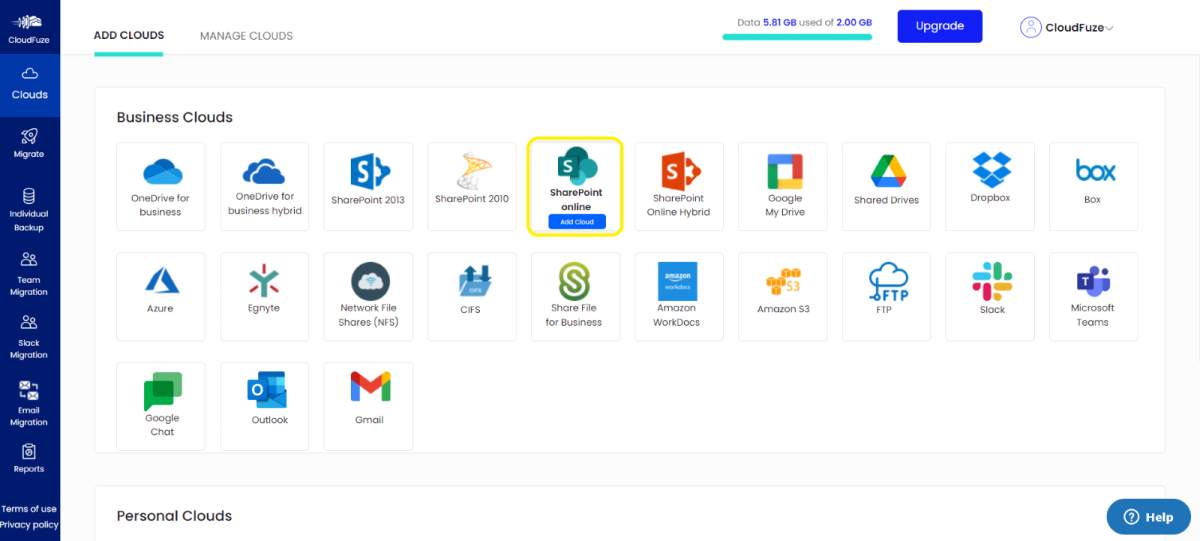Pick the Google My Drive cloud

click(x=783, y=186)
